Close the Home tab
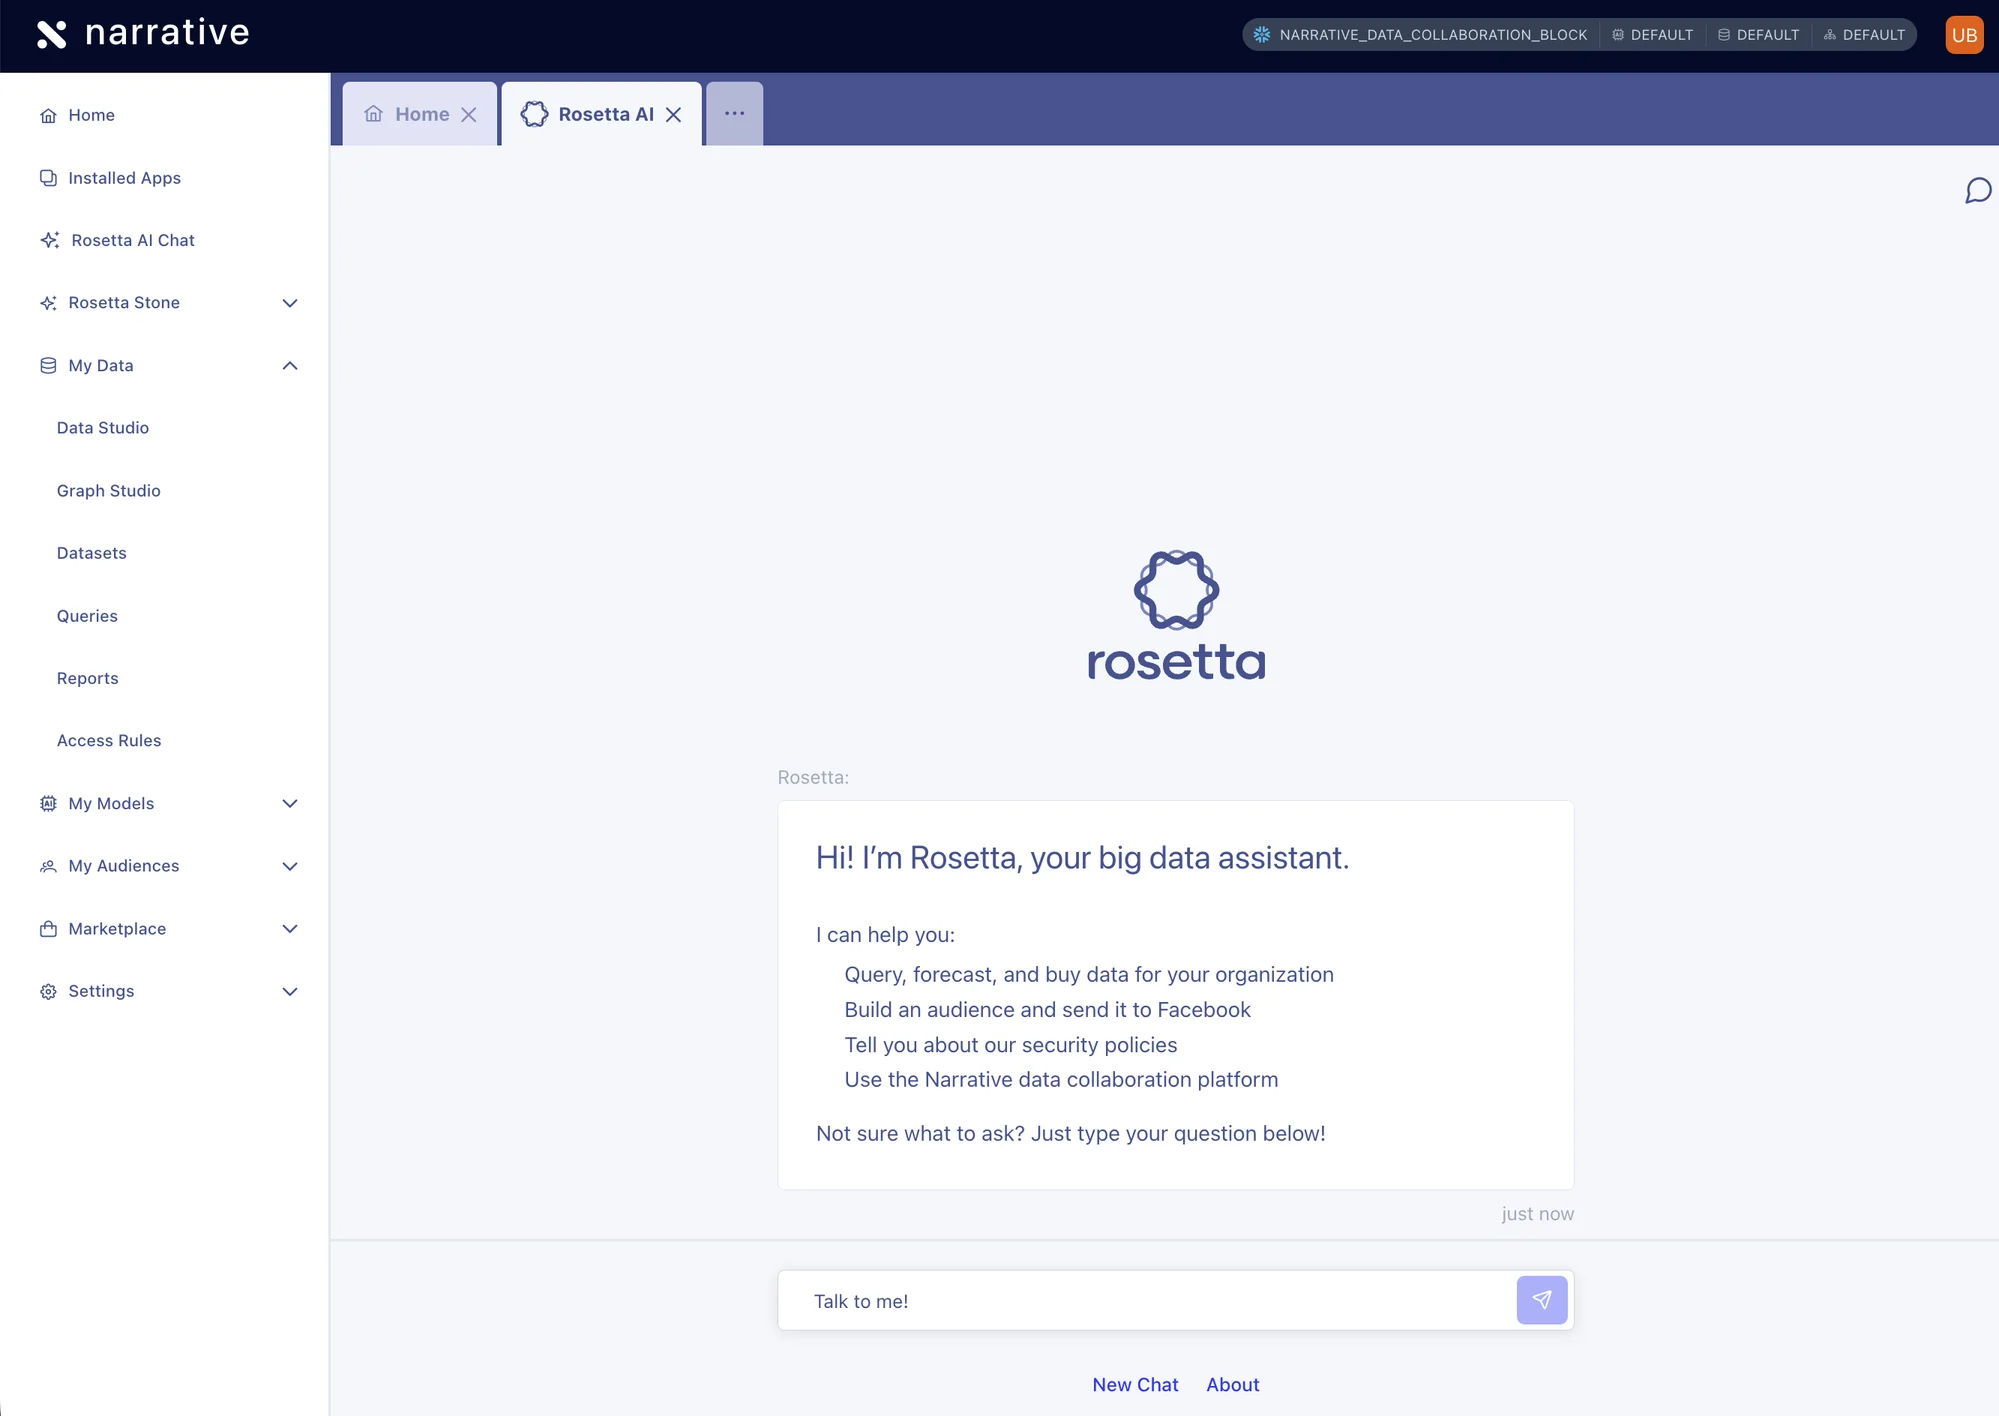Screen dimensions: 1999x1416 coord(469,115)
